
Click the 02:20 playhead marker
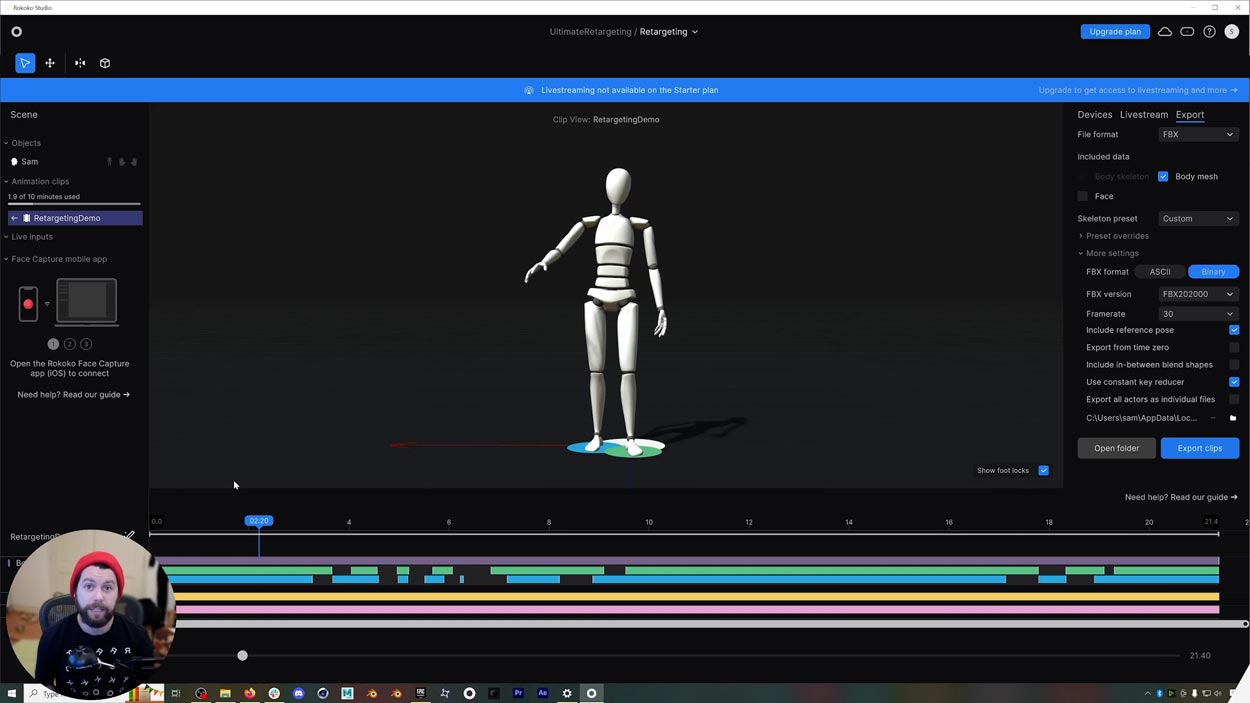click(x=259, y=521)
